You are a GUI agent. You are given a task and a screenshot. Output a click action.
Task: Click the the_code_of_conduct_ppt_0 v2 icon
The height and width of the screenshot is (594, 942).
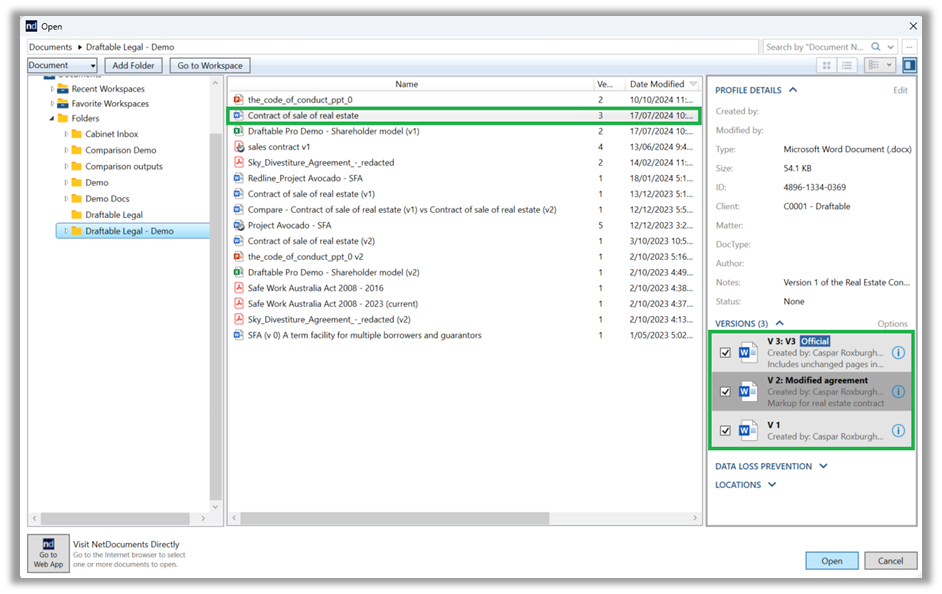[239, 256]
